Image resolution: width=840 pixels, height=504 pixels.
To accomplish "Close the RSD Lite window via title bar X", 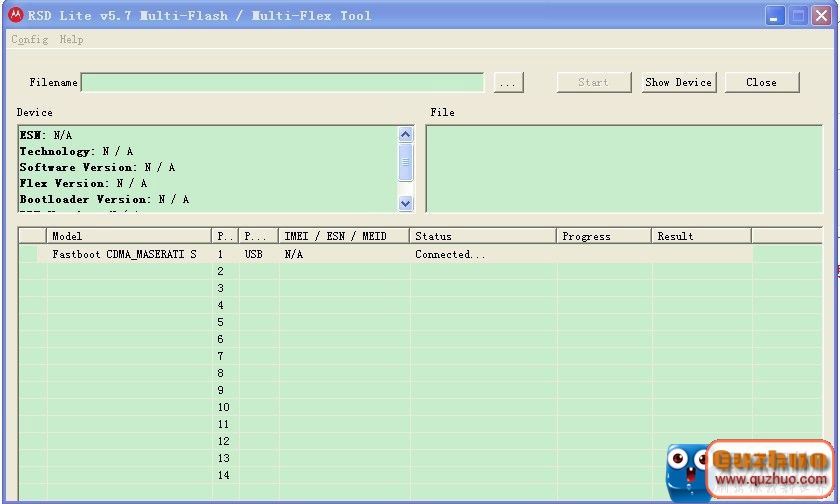I will click(821, 16).
